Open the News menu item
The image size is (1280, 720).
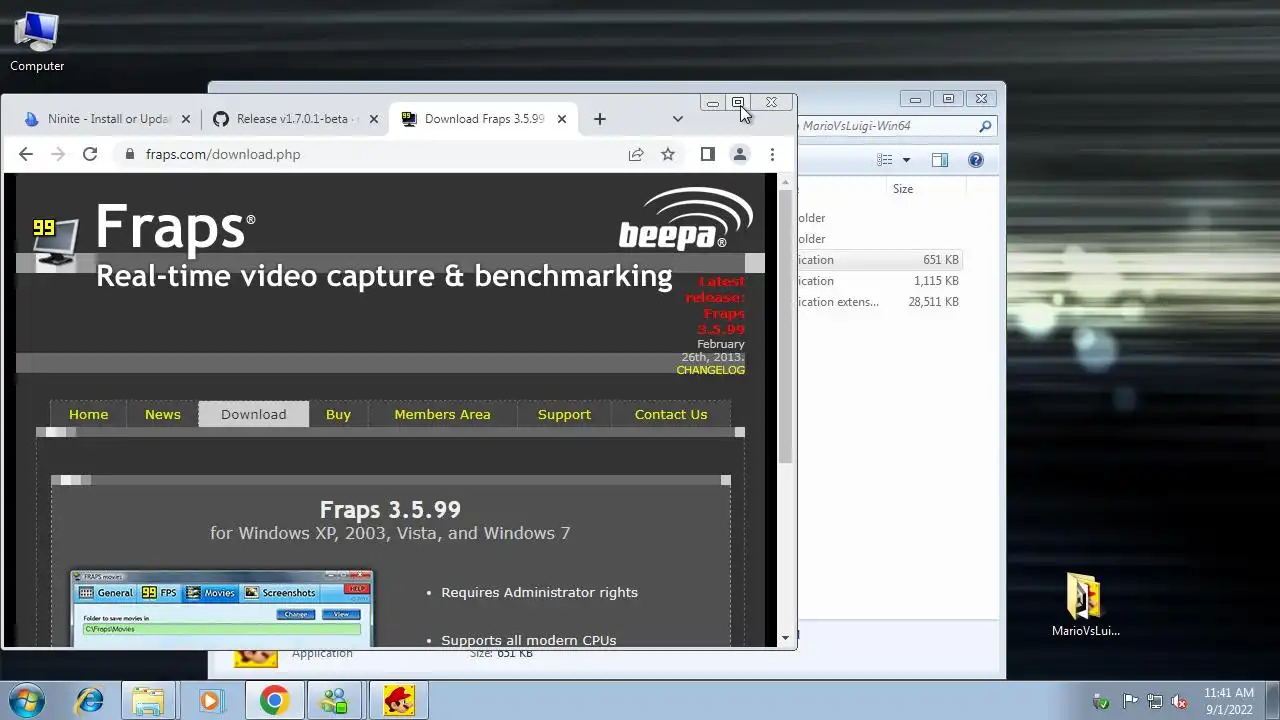click(x=162, y=414)
